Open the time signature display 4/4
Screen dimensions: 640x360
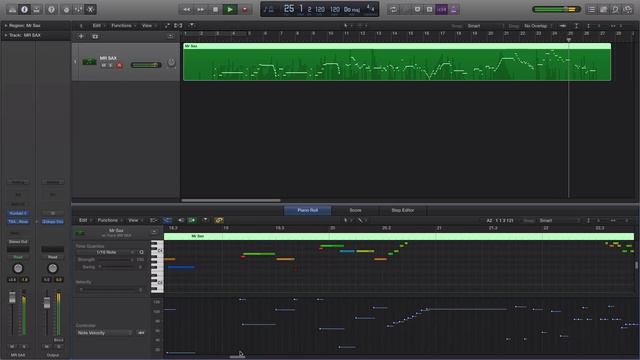click(x=370, y=8)
